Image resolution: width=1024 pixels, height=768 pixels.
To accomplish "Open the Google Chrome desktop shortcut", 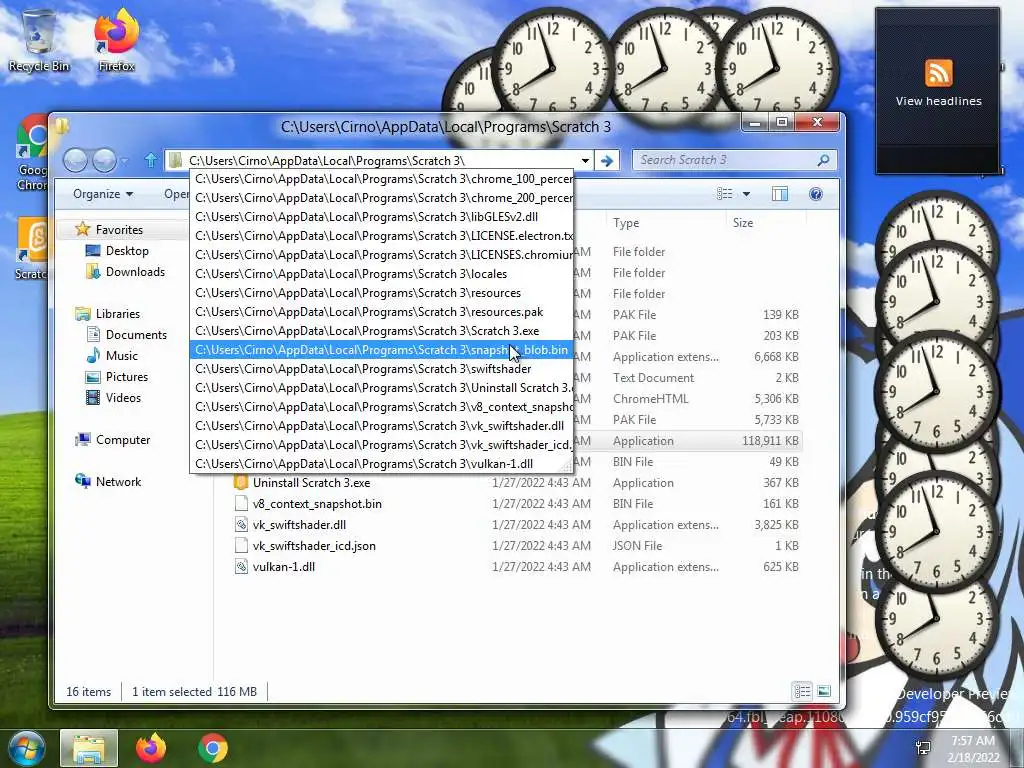I will 31,153.
